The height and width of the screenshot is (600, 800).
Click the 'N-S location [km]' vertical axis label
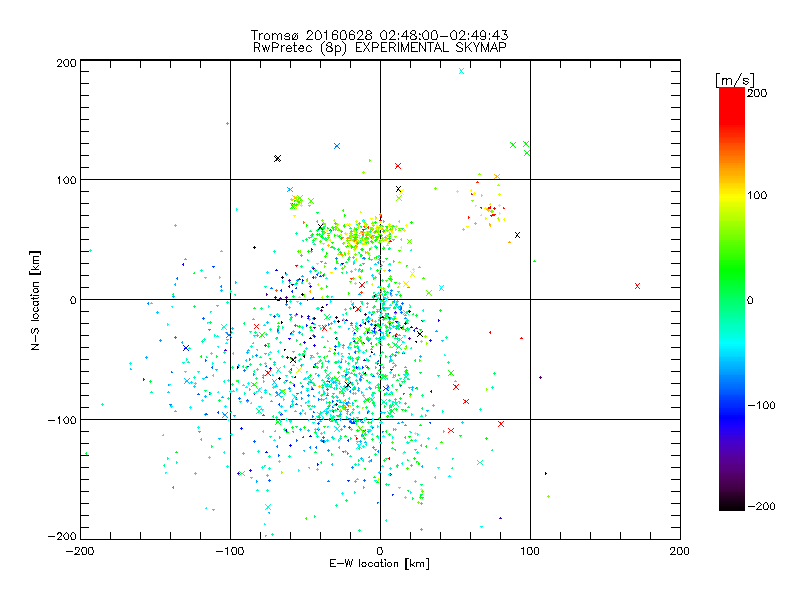coord(35,300)
